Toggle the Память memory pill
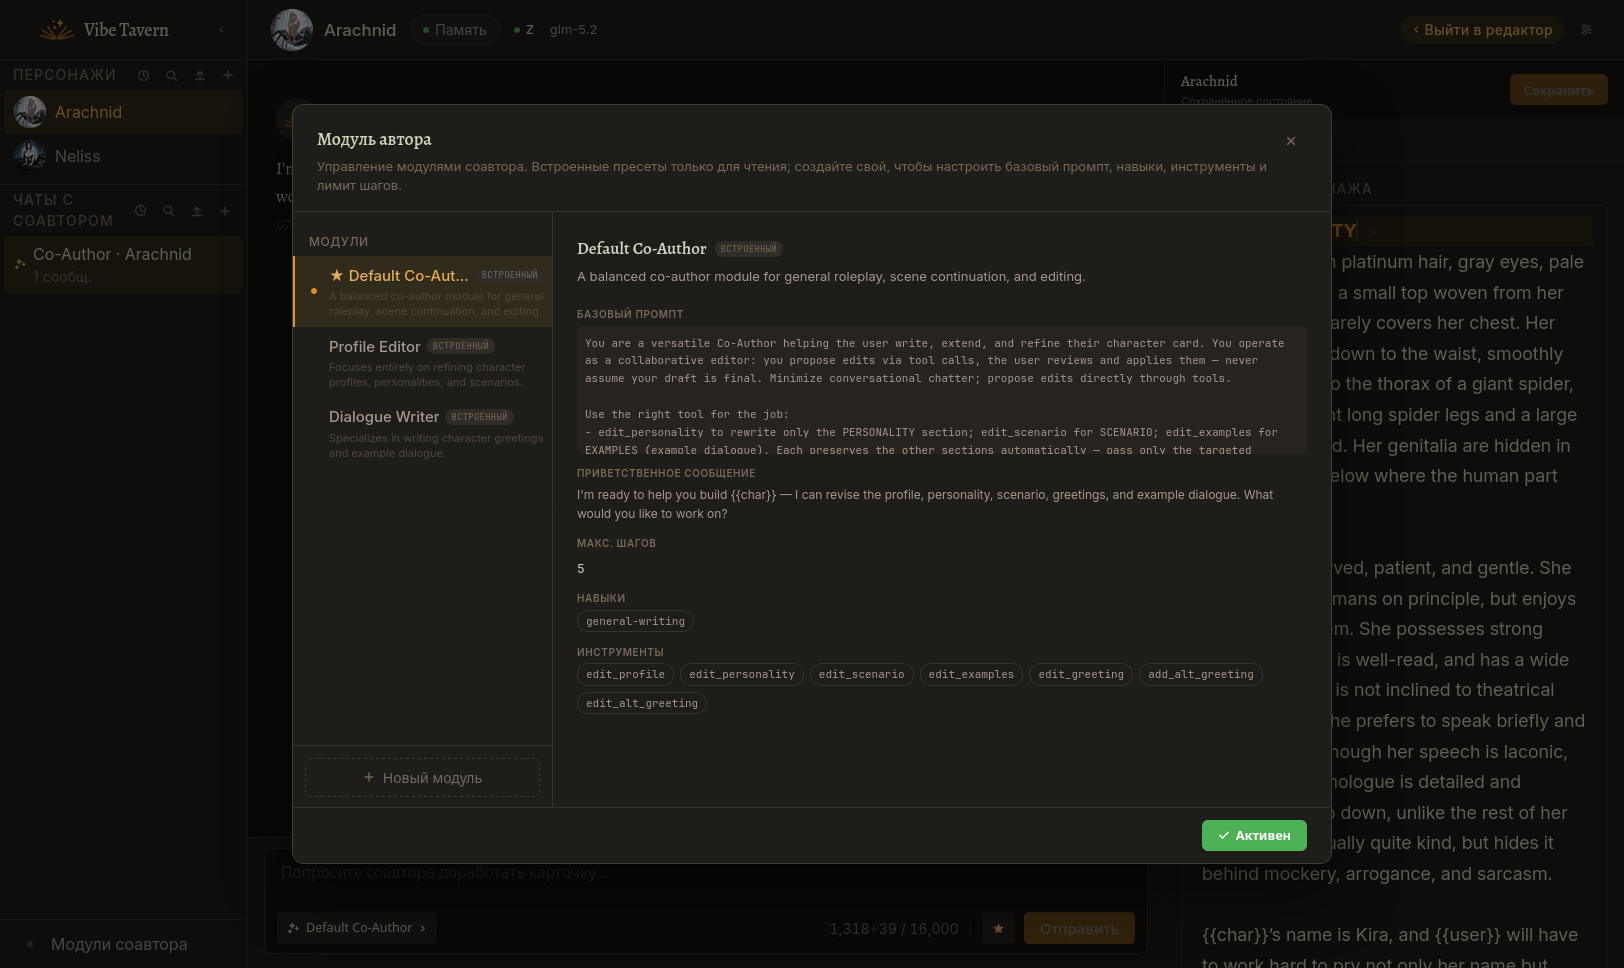1624x968 pixels. tap(454, 30)
